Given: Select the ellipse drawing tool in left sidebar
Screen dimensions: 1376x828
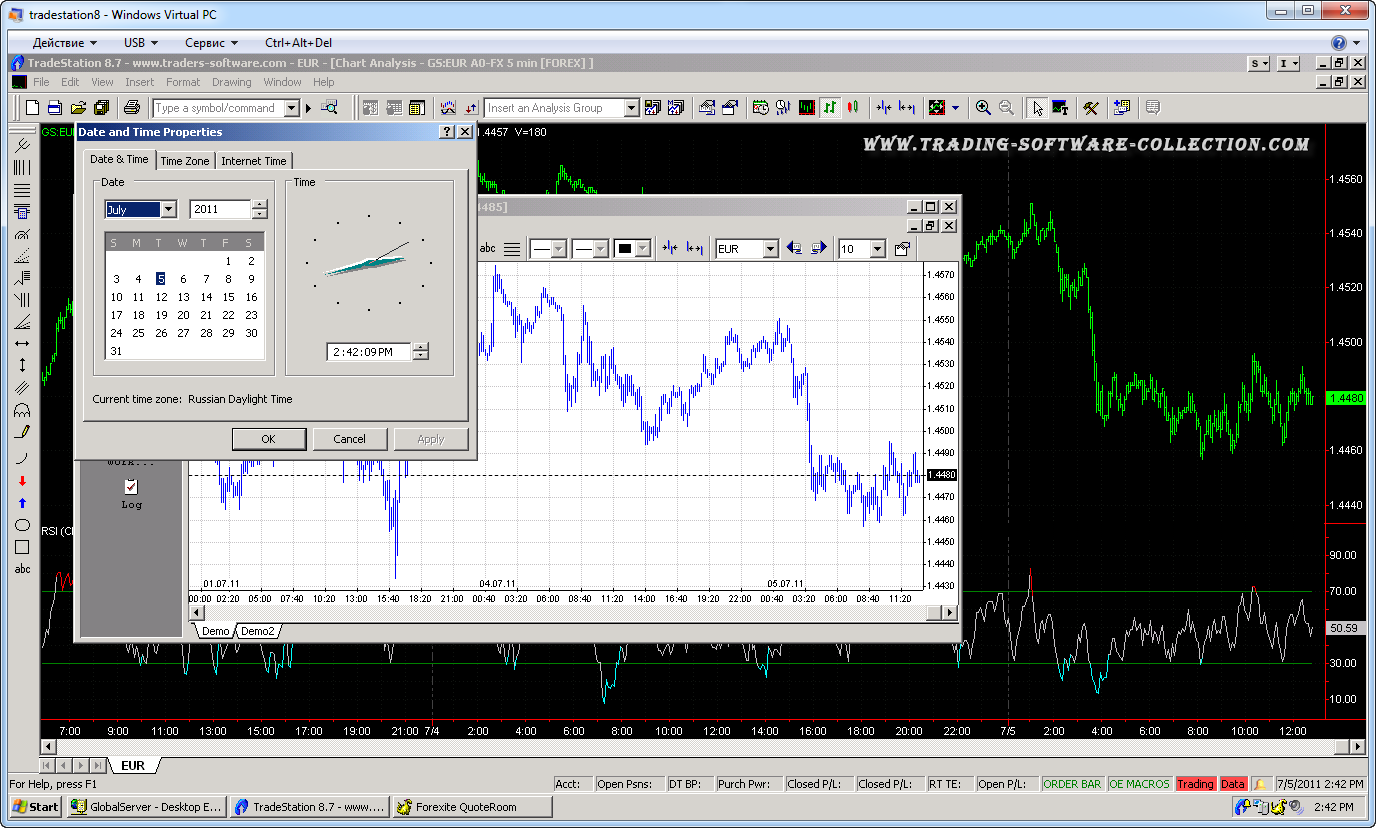Looking at the screenshot, I should 22,525.
